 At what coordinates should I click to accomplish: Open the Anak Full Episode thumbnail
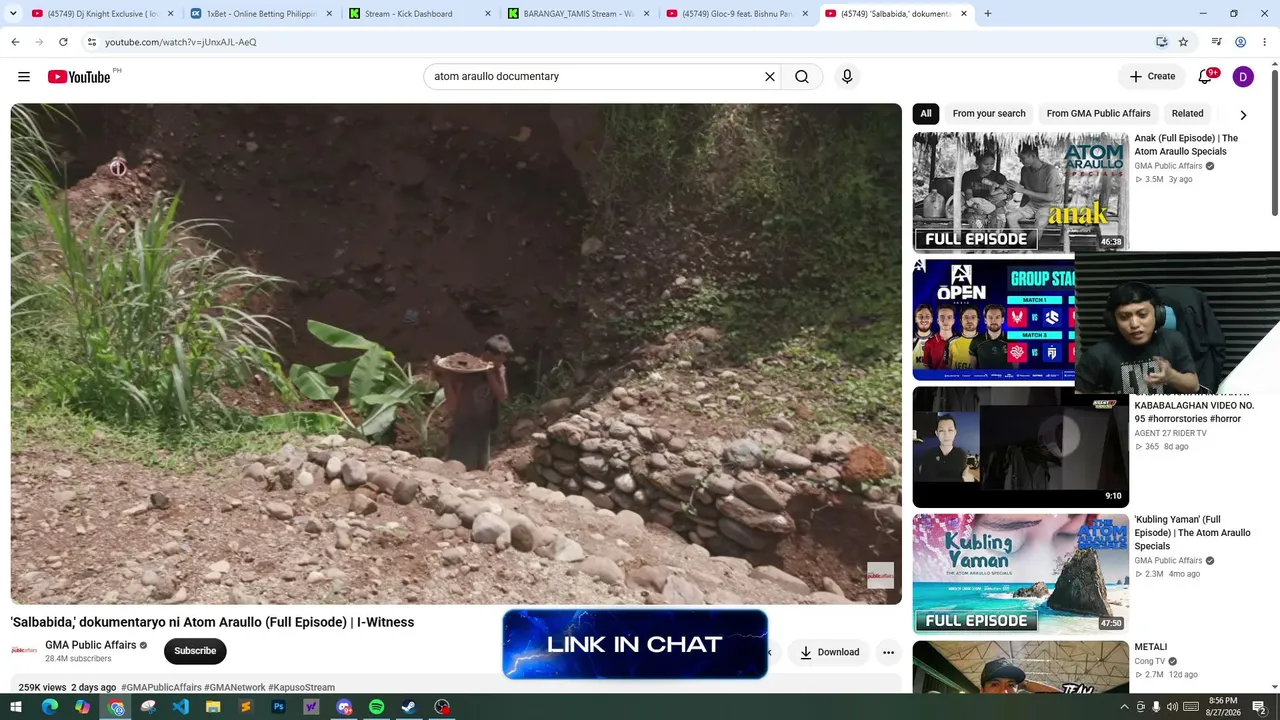(x=1020, y=192)
